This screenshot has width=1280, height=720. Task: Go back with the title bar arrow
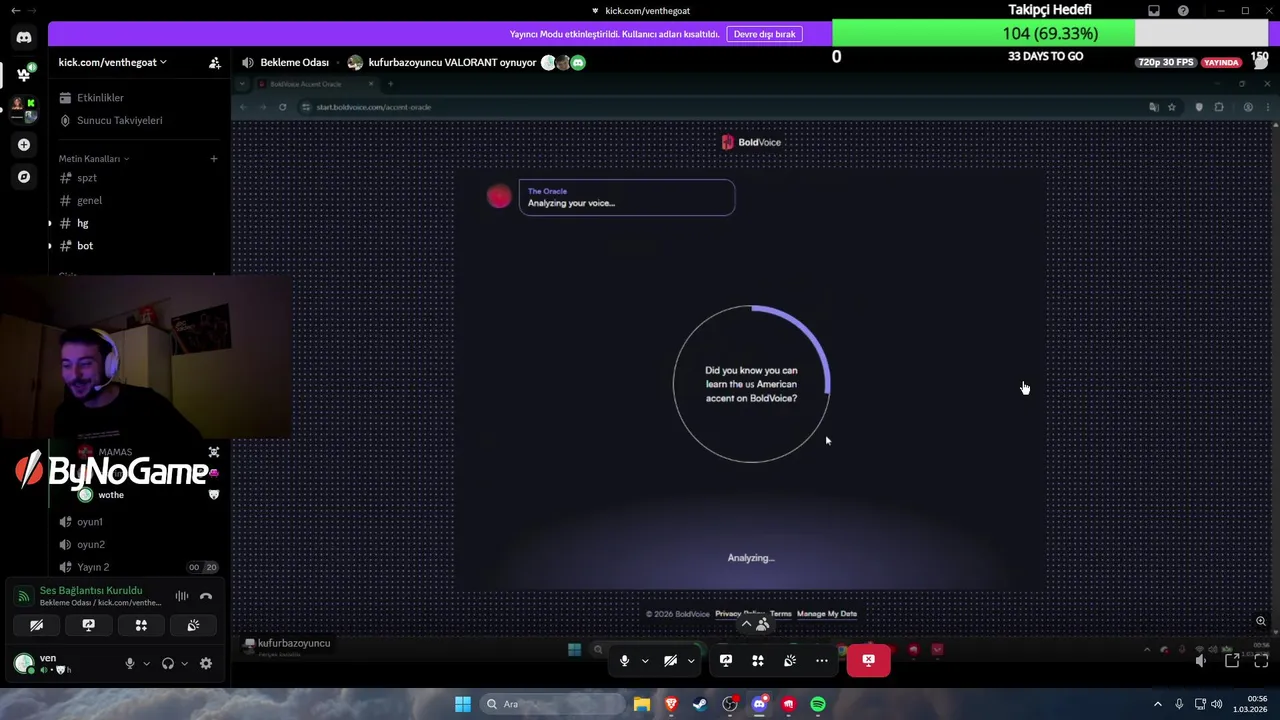[15, 10]
